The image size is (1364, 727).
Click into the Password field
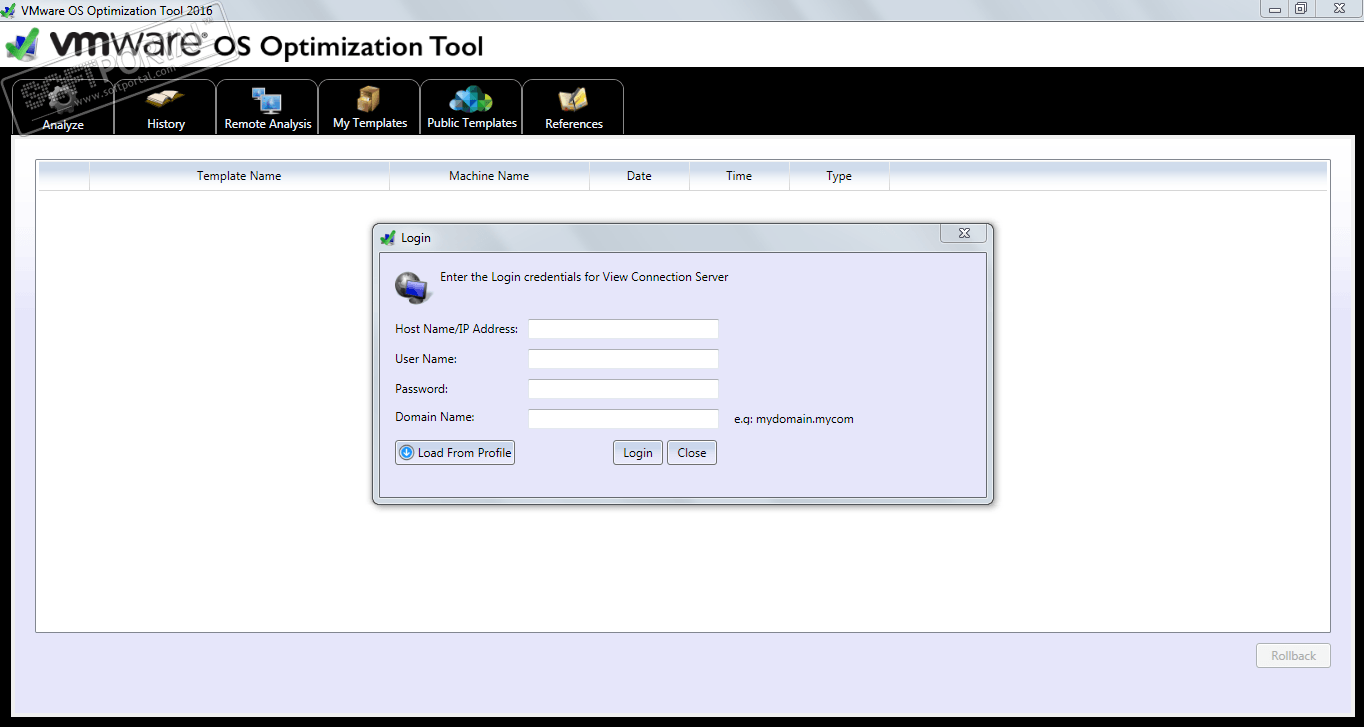[x=623, y=389]
